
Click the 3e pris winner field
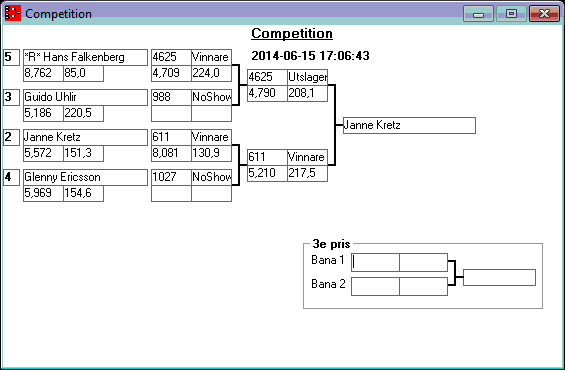coord(499,277)
